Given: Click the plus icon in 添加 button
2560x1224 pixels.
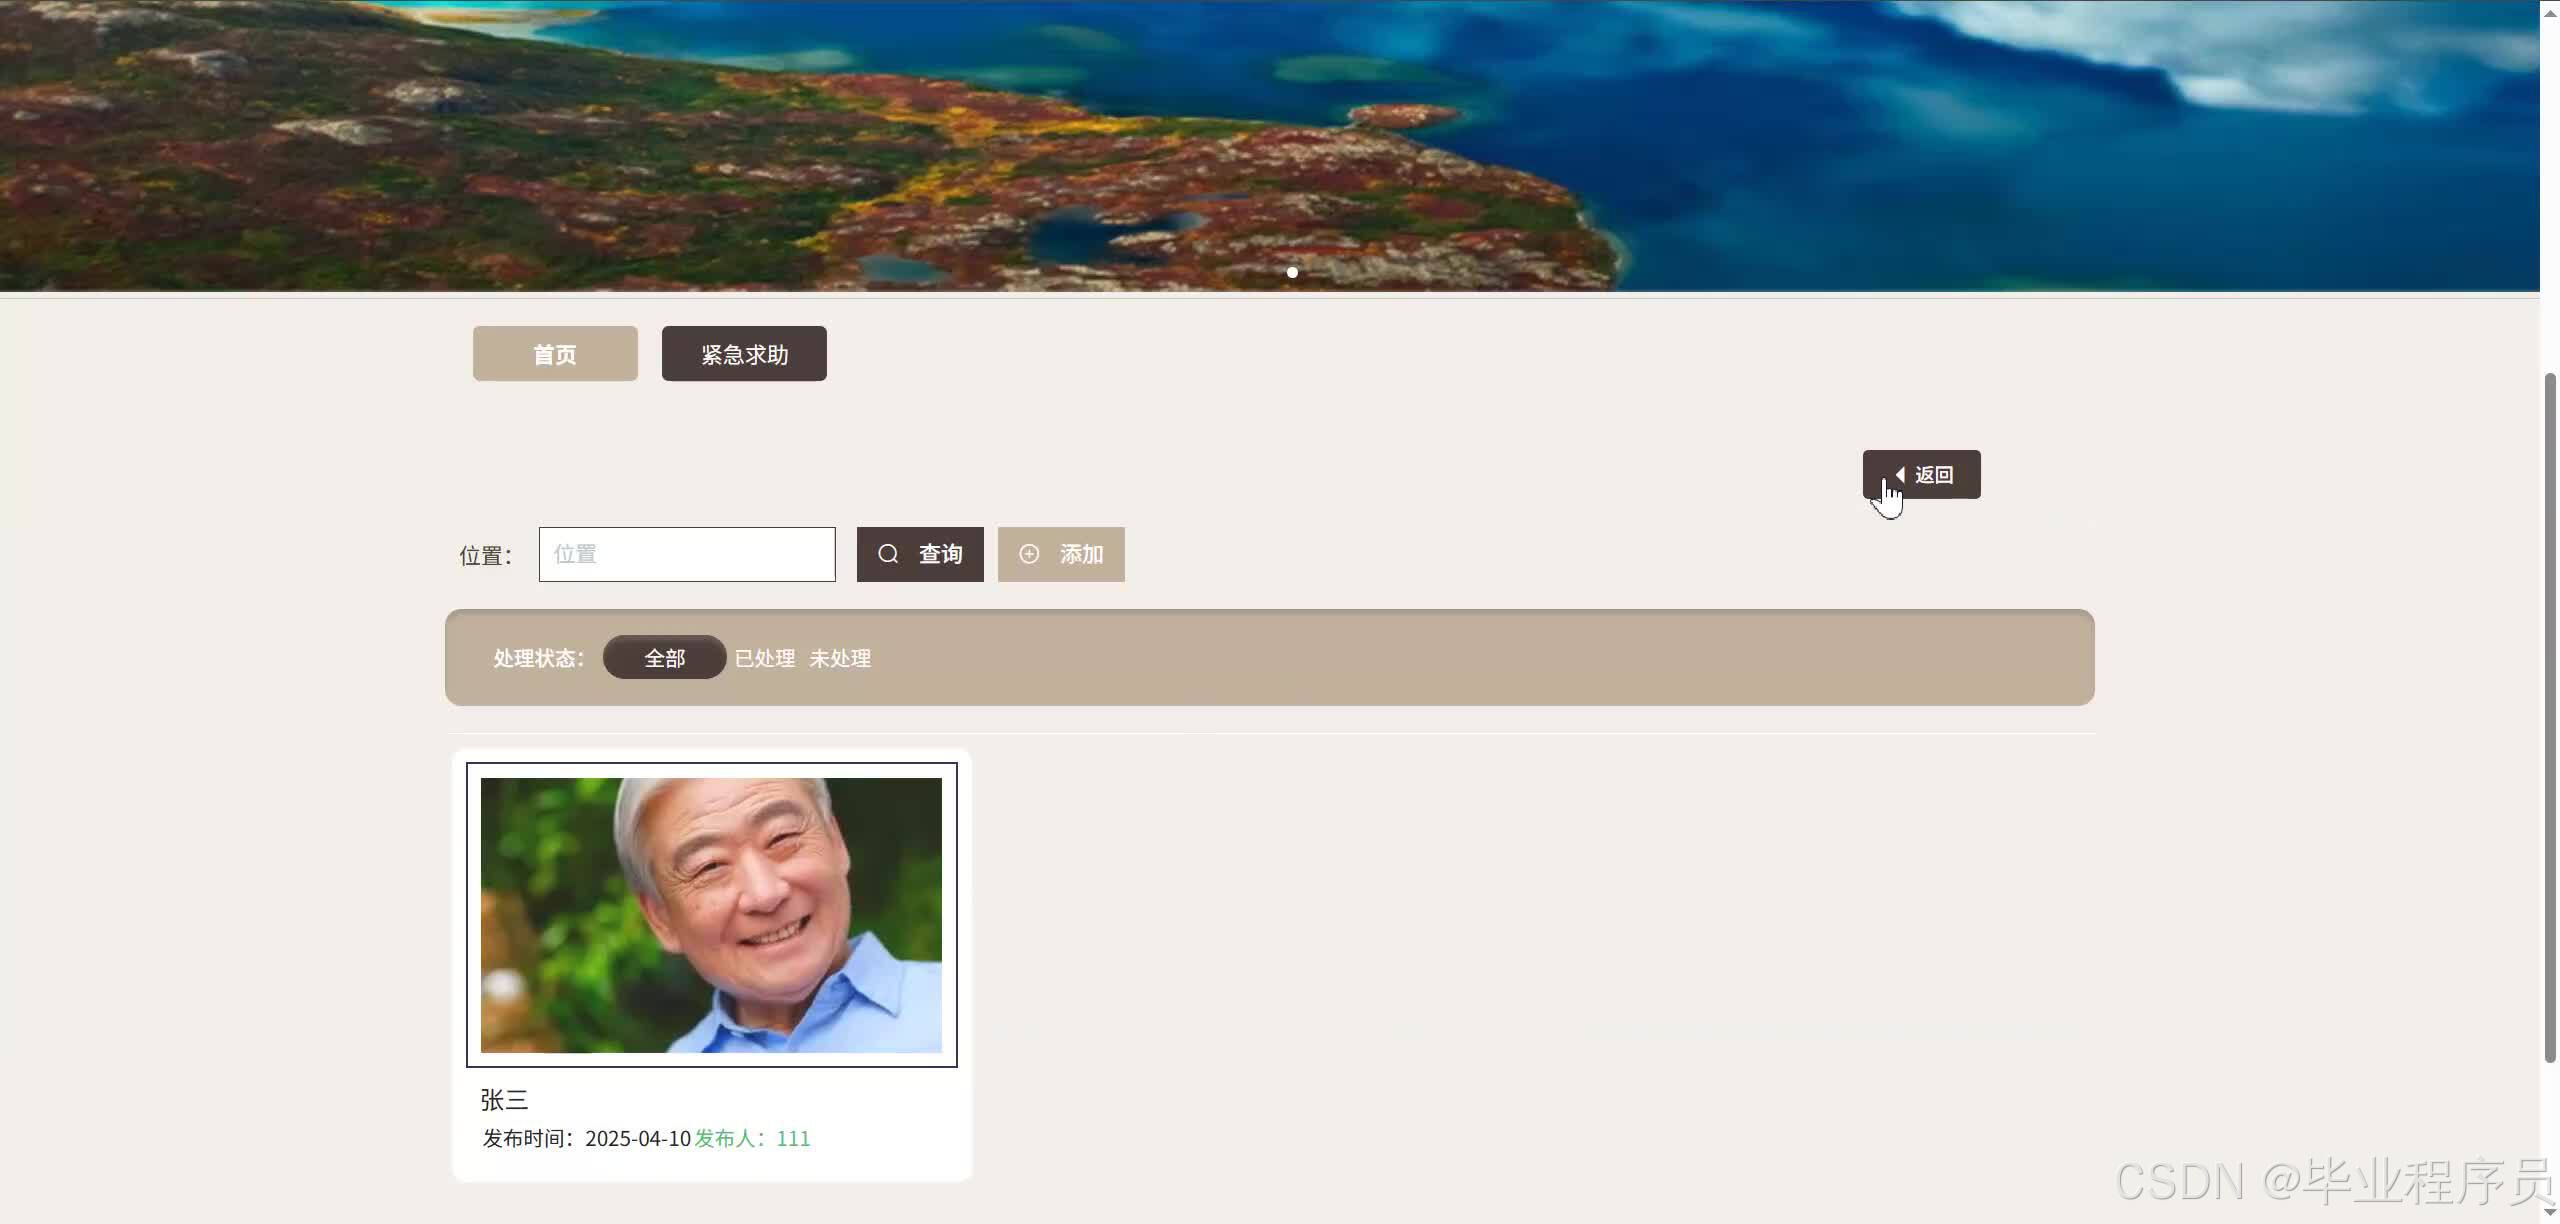Looking at the screenshot, I should (x=1029, y=554).
